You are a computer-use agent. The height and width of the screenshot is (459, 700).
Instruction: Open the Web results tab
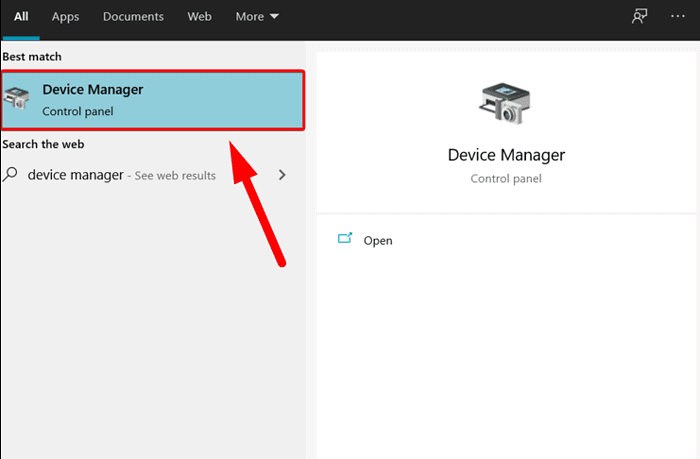200,17
